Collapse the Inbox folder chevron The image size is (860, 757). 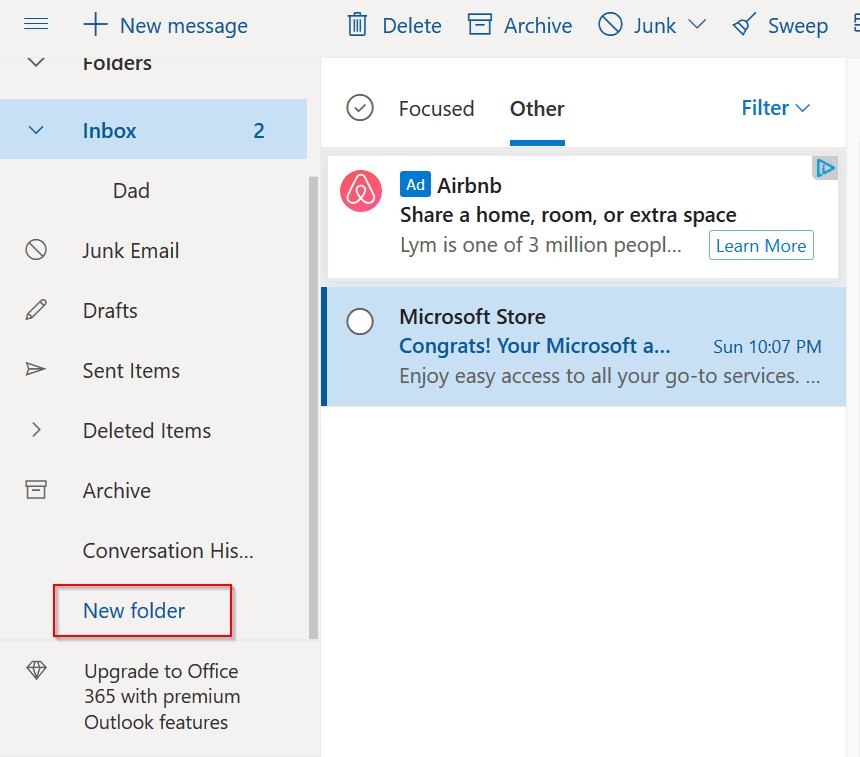click(37, 130)
